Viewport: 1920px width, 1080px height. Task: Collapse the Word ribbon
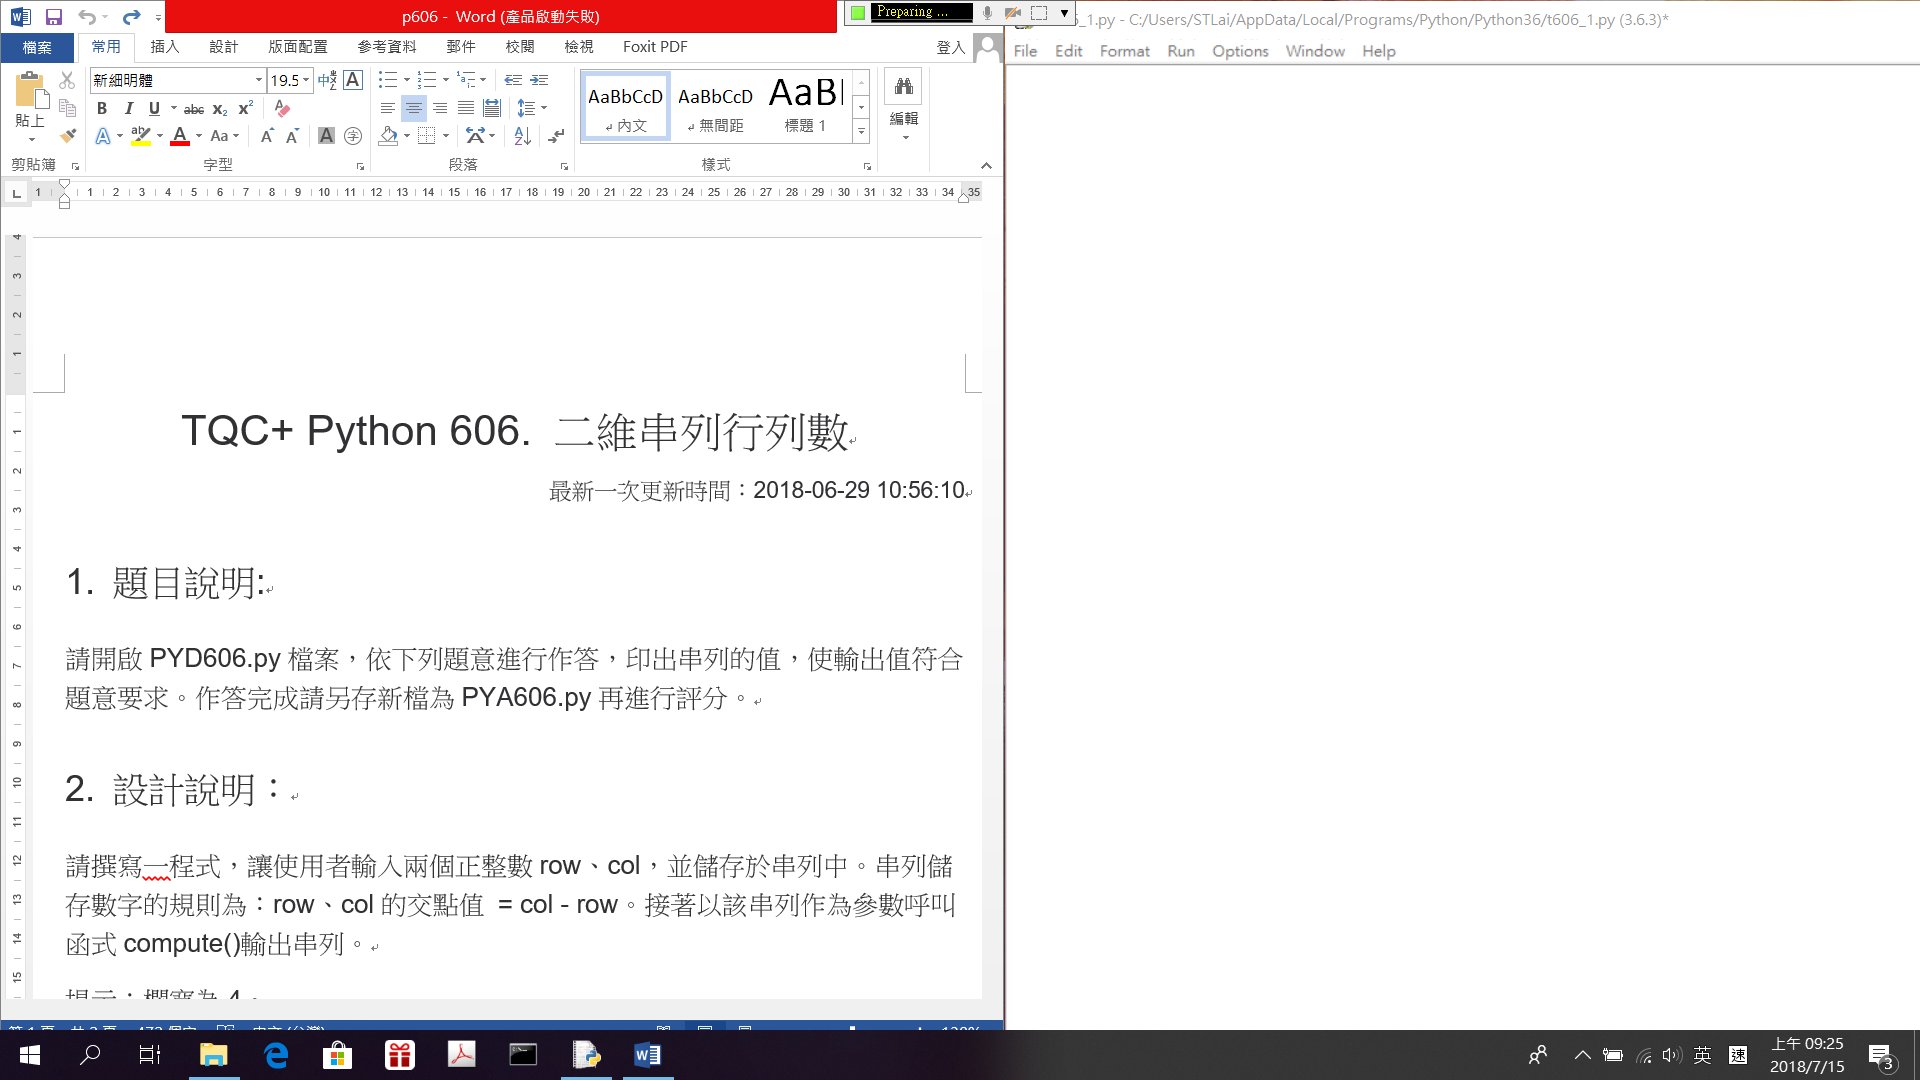986,166
